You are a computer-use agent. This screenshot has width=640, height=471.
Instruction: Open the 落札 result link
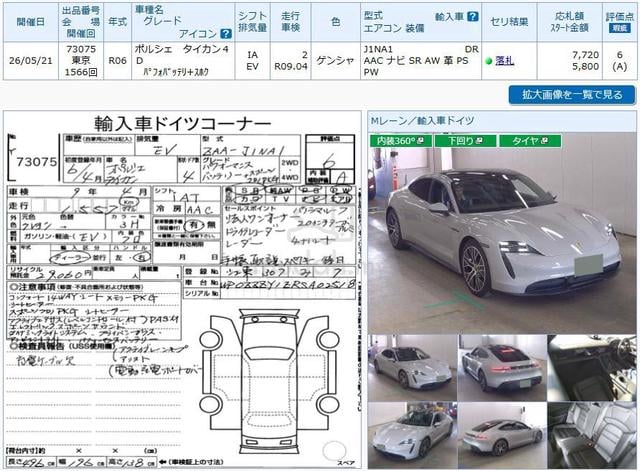coord(504,61)
